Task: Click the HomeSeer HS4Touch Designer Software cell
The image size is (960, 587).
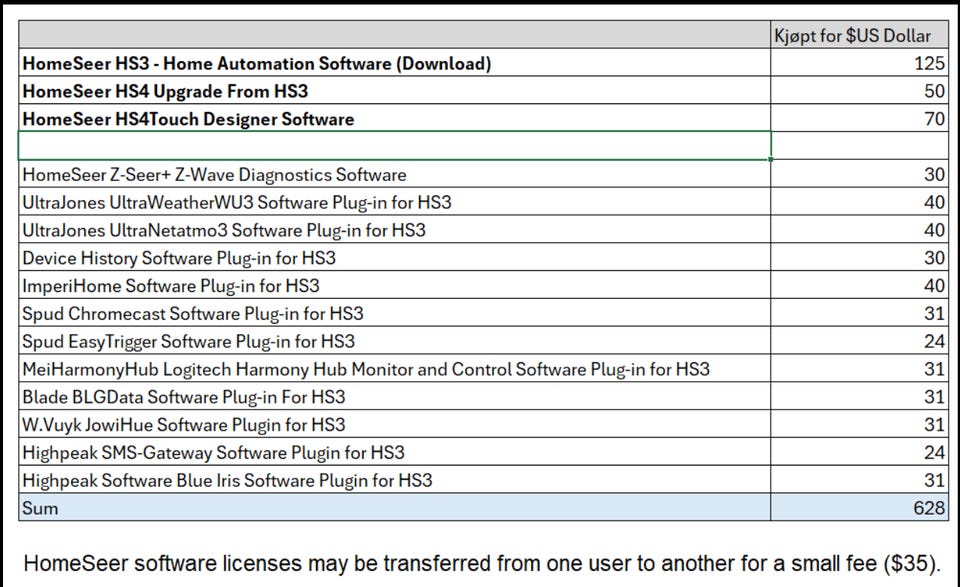Action: pos(395,118)
